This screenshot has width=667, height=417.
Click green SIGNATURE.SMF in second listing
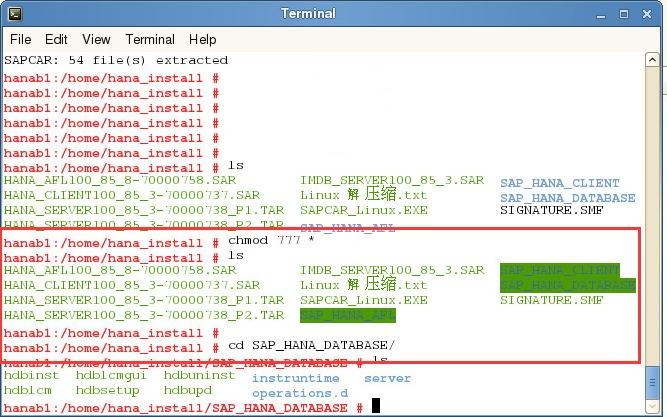click(x=552, y=300)
